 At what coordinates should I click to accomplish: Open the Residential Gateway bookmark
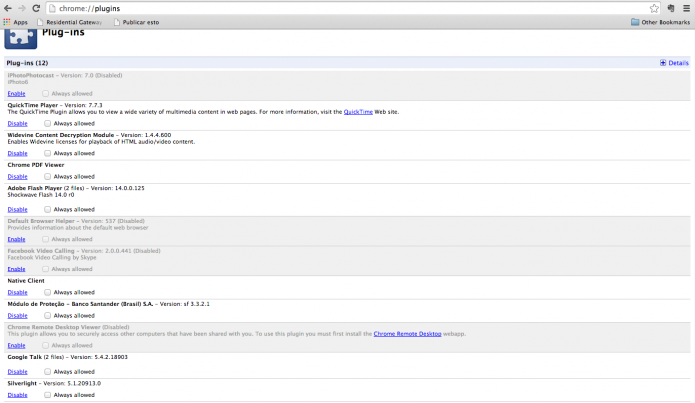70,22
